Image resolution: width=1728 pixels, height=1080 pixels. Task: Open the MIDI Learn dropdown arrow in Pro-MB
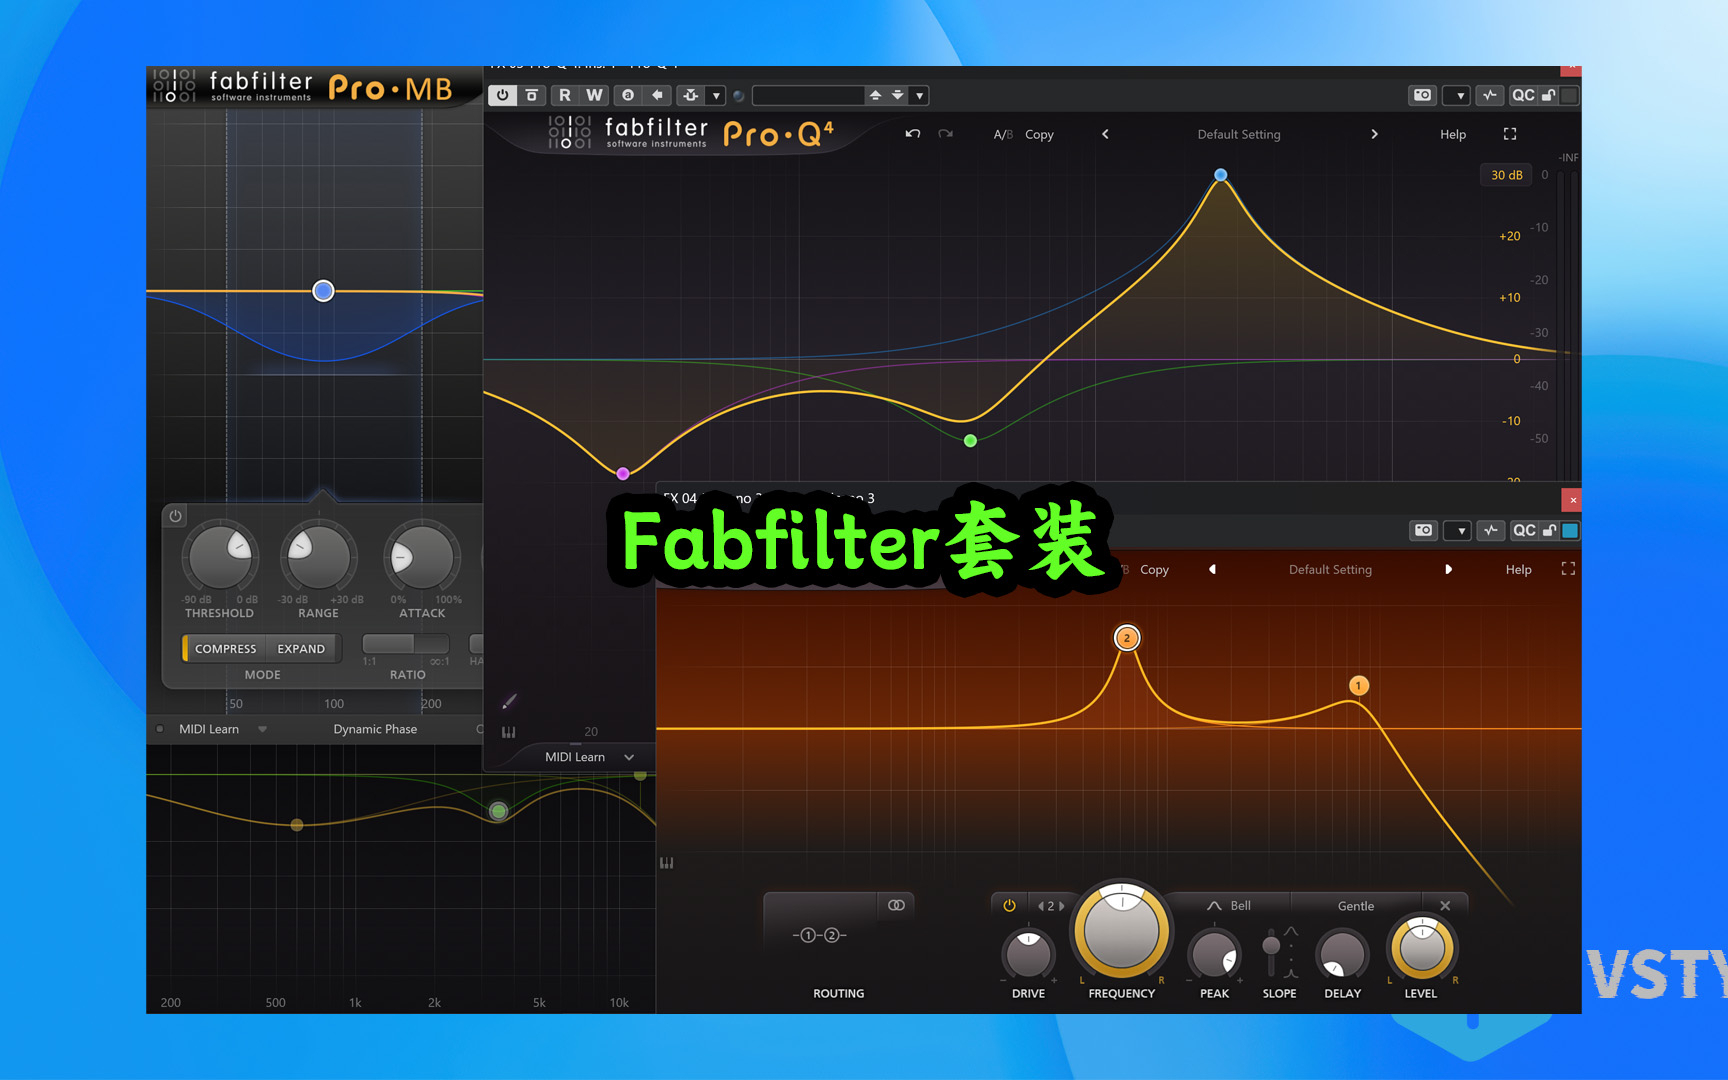(x=262, y=729)
